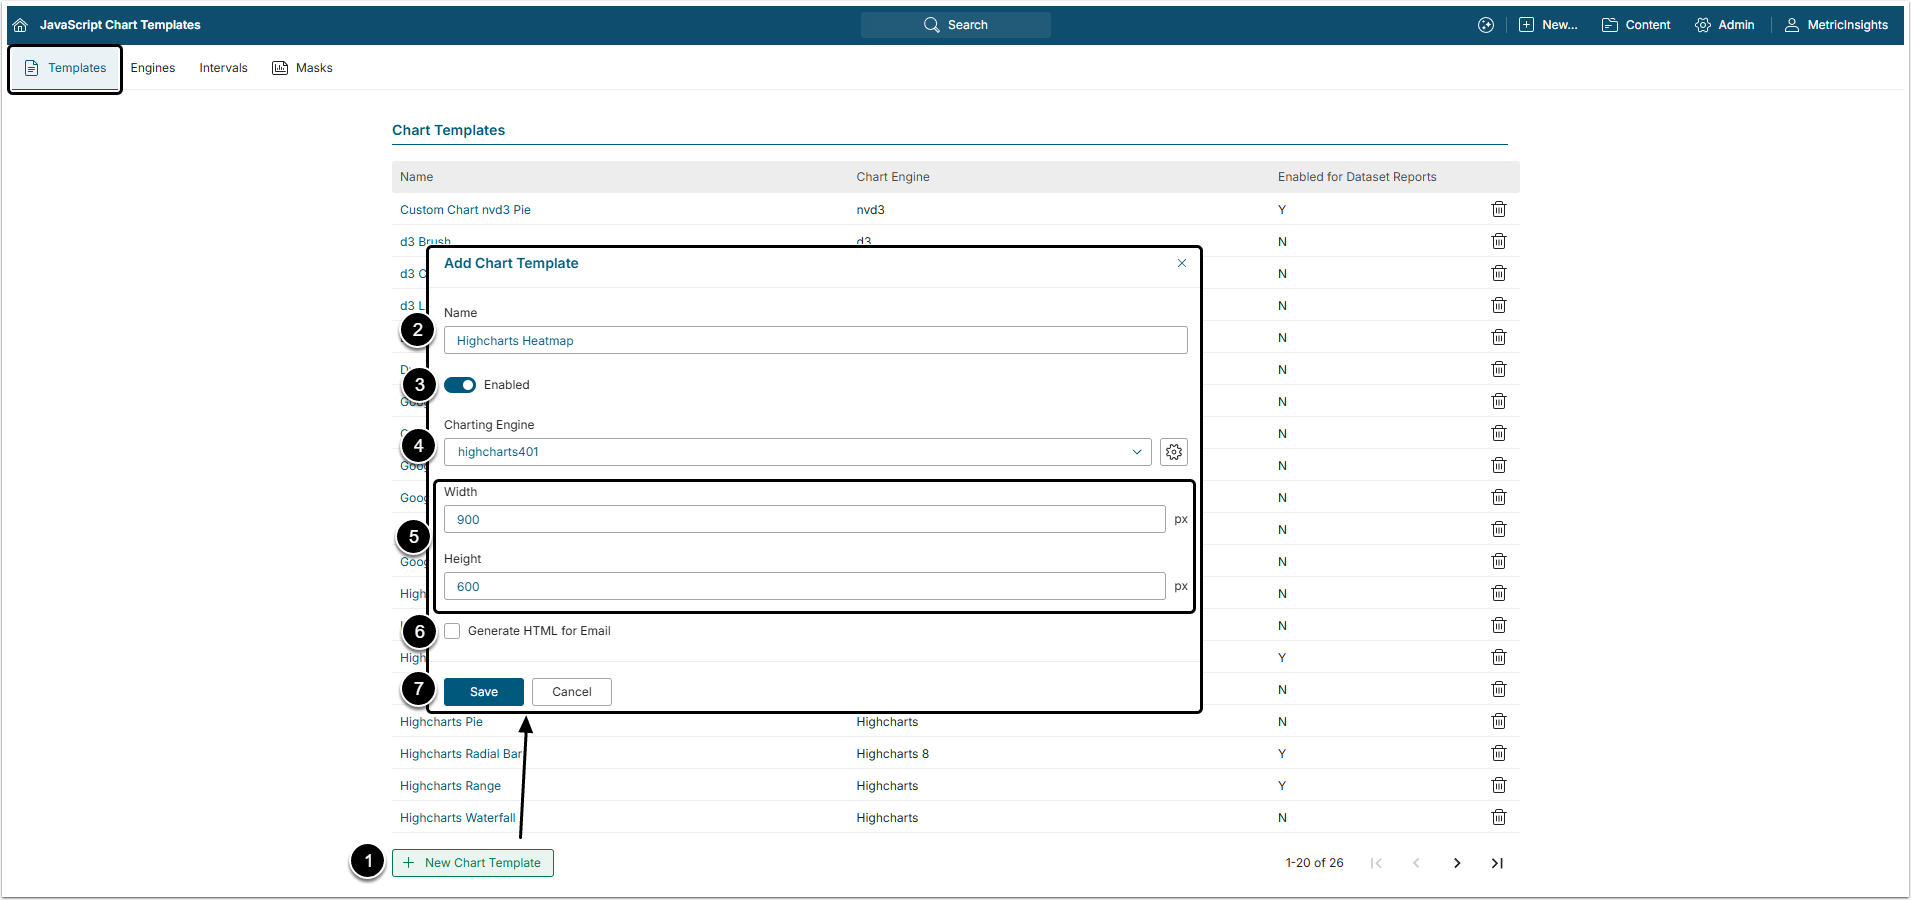1911x900 pixels.
Task: Check Generate HTML for Email checkbox
Action: pos(453,631)
